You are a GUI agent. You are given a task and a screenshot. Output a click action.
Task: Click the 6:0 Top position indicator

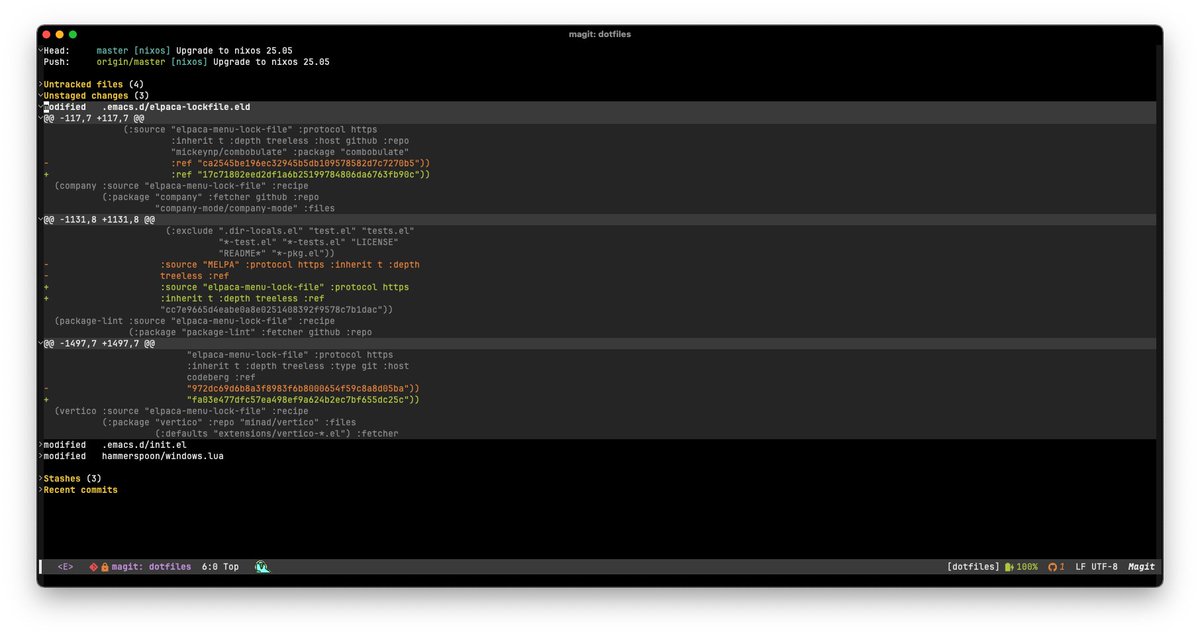tap(220, 567)
